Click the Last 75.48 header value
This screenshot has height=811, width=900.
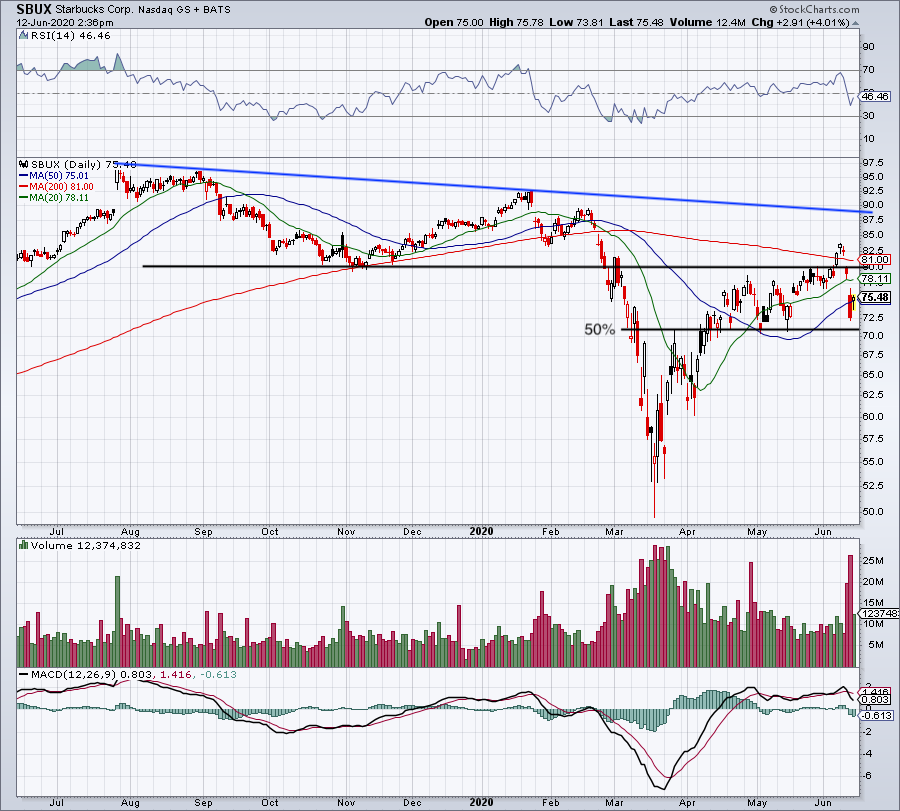tap(636, 22)
